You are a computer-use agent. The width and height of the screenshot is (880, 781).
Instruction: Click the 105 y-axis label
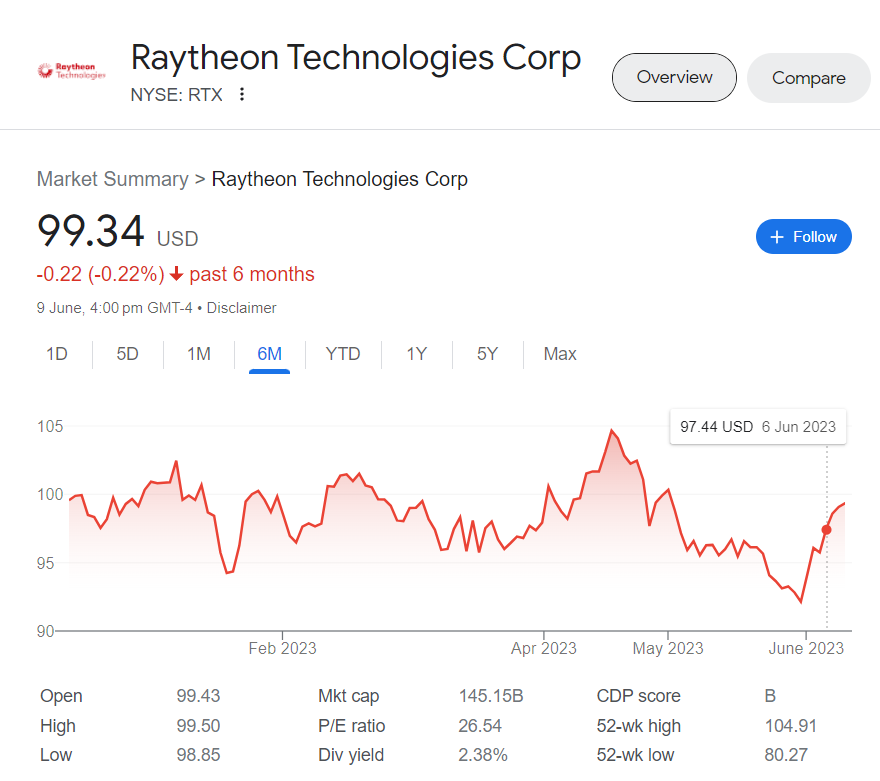pos(50,426)
